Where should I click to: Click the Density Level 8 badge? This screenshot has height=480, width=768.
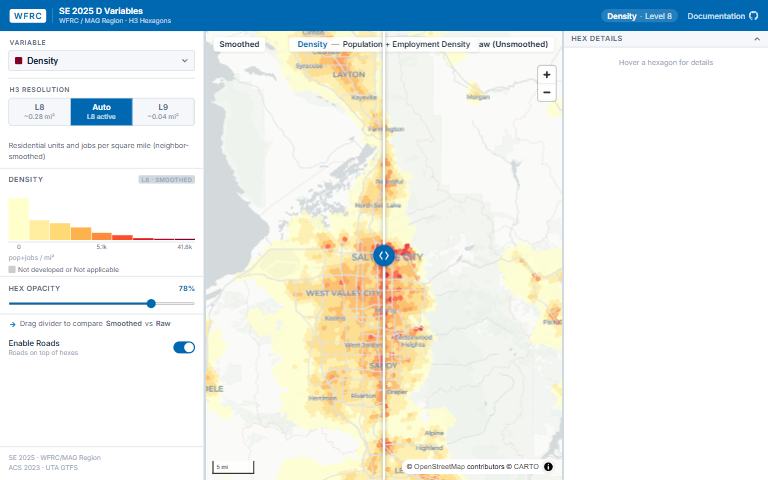pos(639,16)
